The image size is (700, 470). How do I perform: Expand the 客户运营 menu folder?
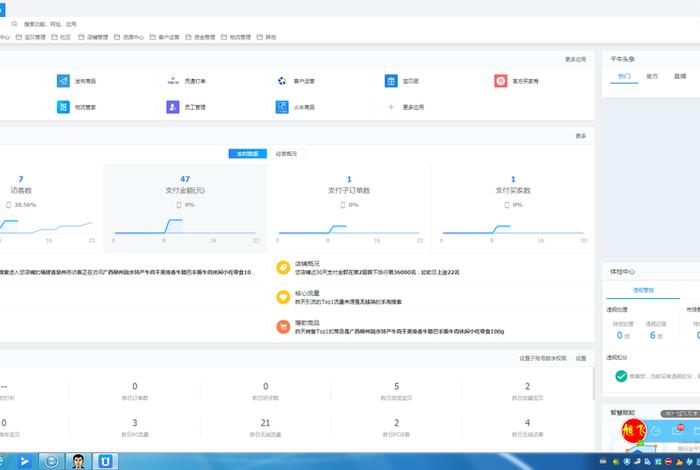pos(164,37)
